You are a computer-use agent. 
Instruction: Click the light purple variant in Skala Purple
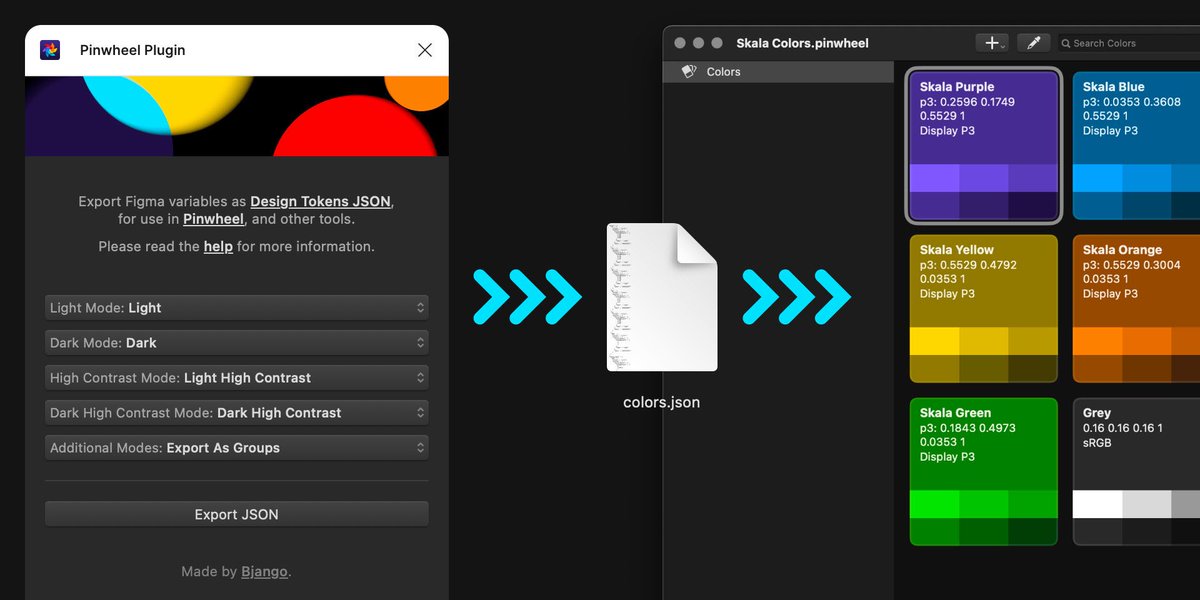(935, 178)
